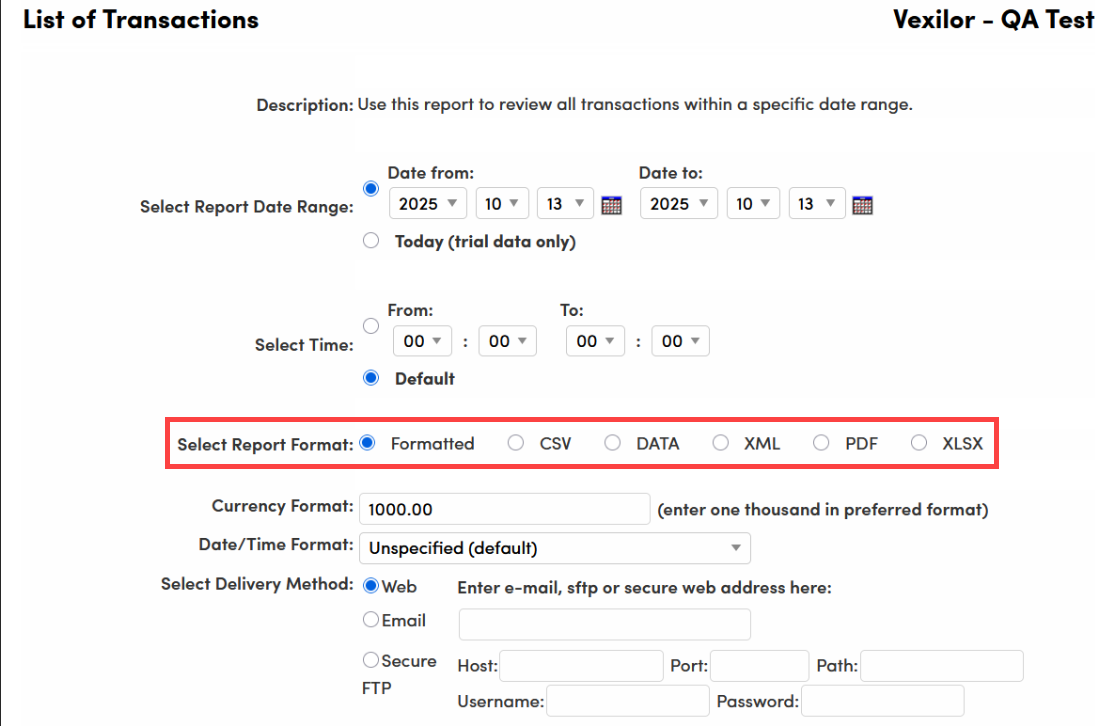The width and height of the screenshot is (1095, 726).
Task: Open the Date to calendar picker icon
Action: click(863, 205)
